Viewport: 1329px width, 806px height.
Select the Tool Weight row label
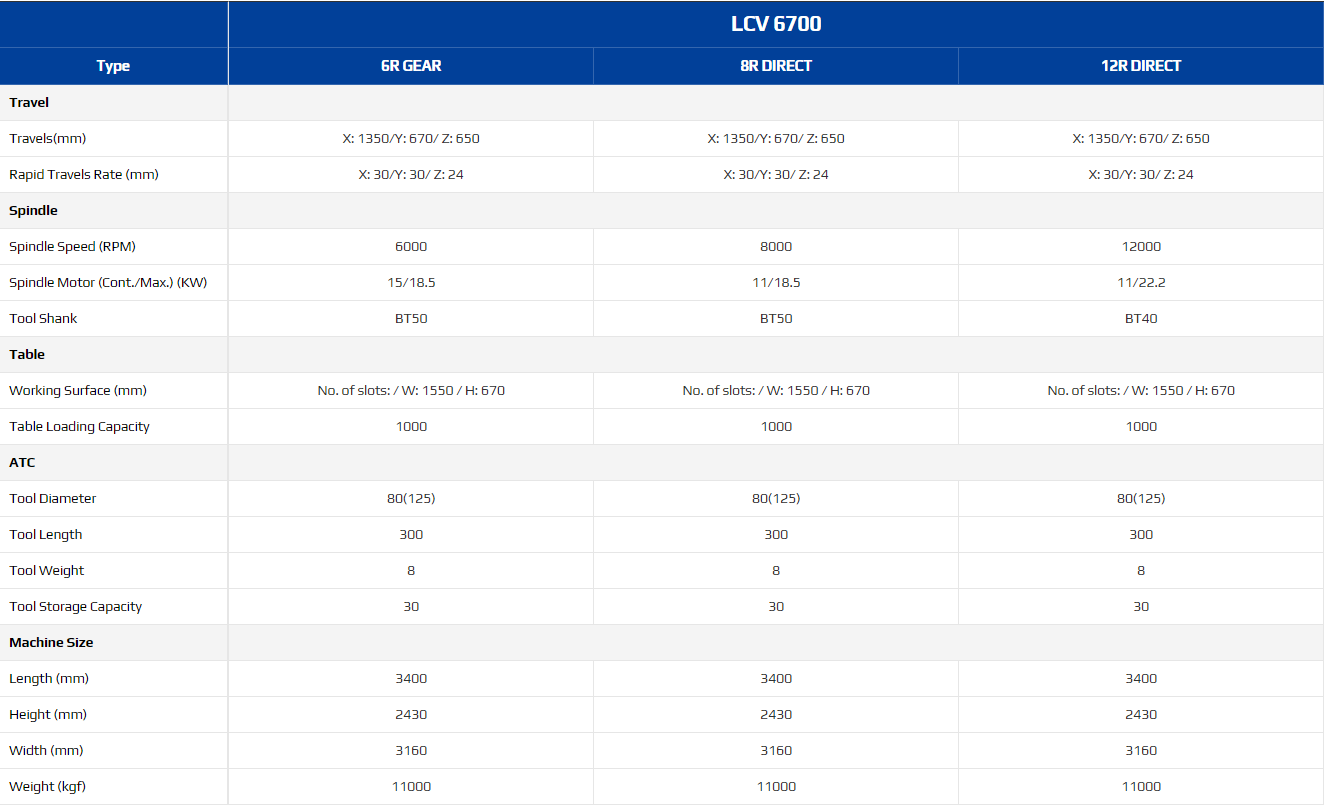[47, 570]
